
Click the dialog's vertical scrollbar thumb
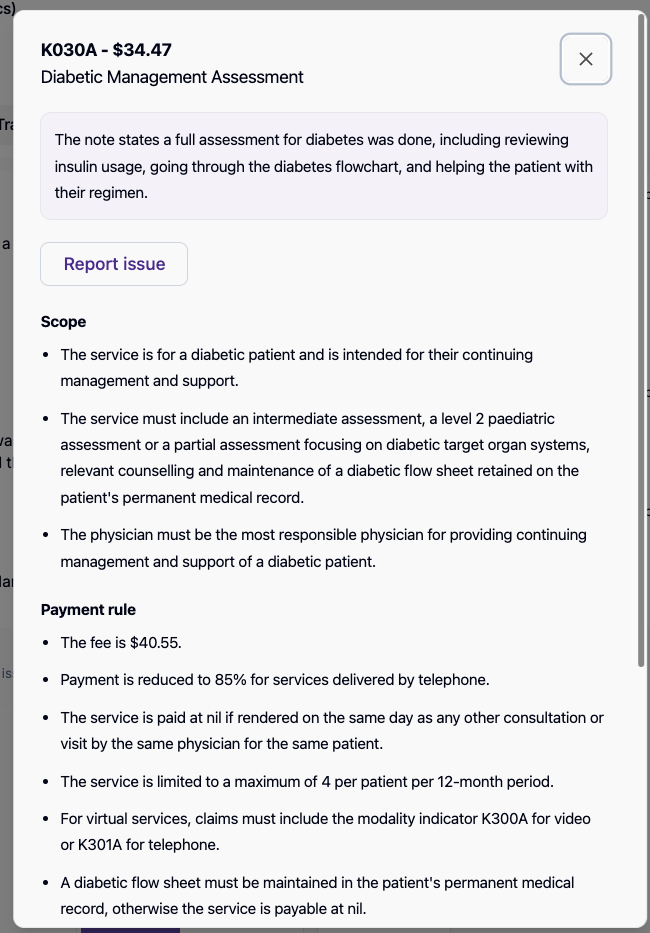tap(640, 350)
